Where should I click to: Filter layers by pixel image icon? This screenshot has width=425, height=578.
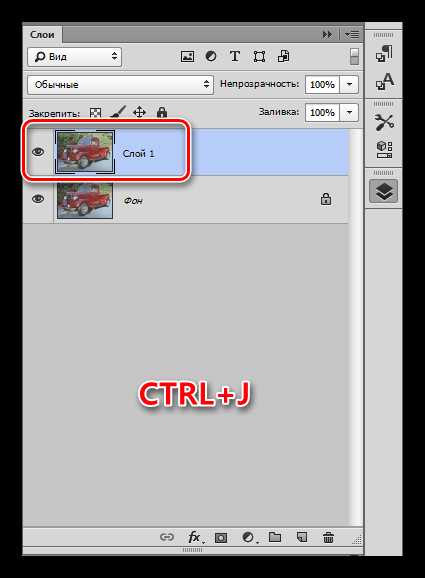click(188, 57)
